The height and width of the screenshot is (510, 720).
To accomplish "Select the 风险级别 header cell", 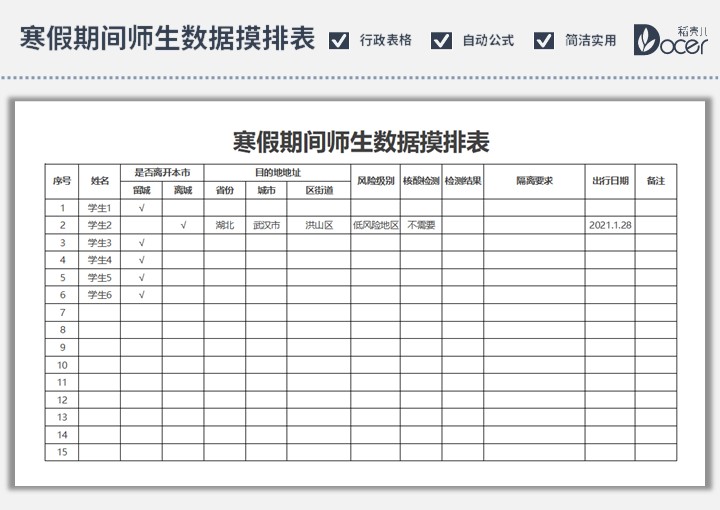I will pos(376,181).
